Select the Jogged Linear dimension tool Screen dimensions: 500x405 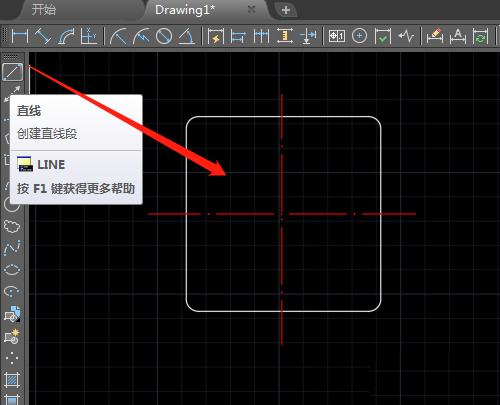click(x=406, y=36)
